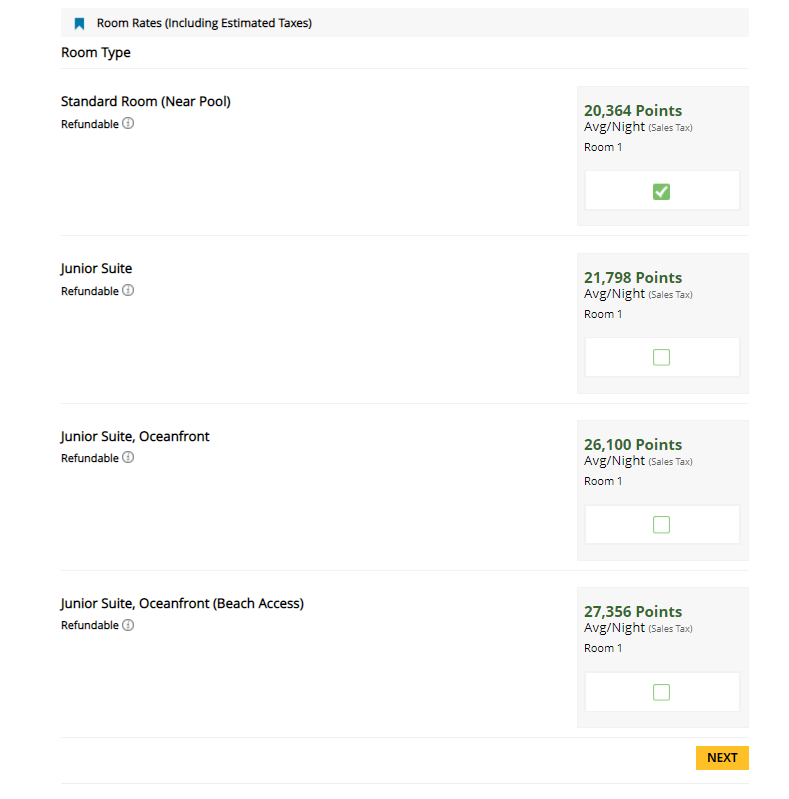Click the Junior Suite room name
789x799 pixels.
[x=96, y=269]
